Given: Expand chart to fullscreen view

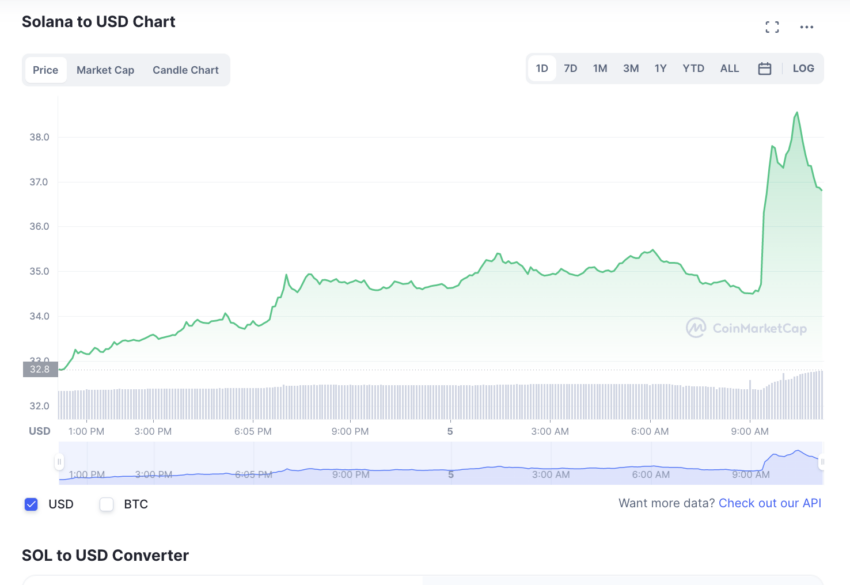Looking at the screenshot, I should [x=771, y=27].
